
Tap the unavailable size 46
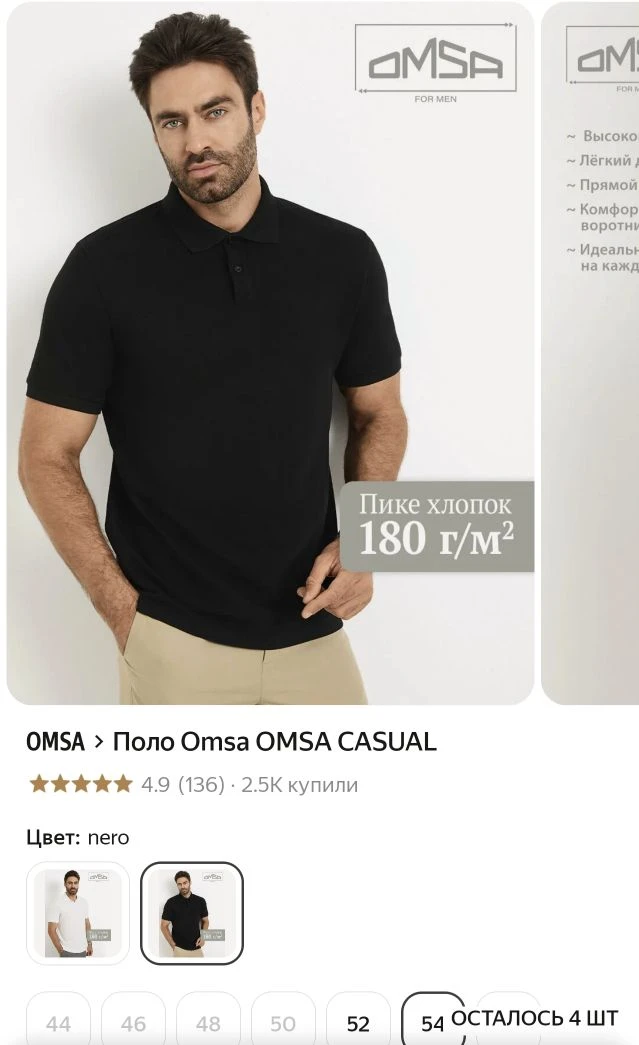pos(133,1023)
